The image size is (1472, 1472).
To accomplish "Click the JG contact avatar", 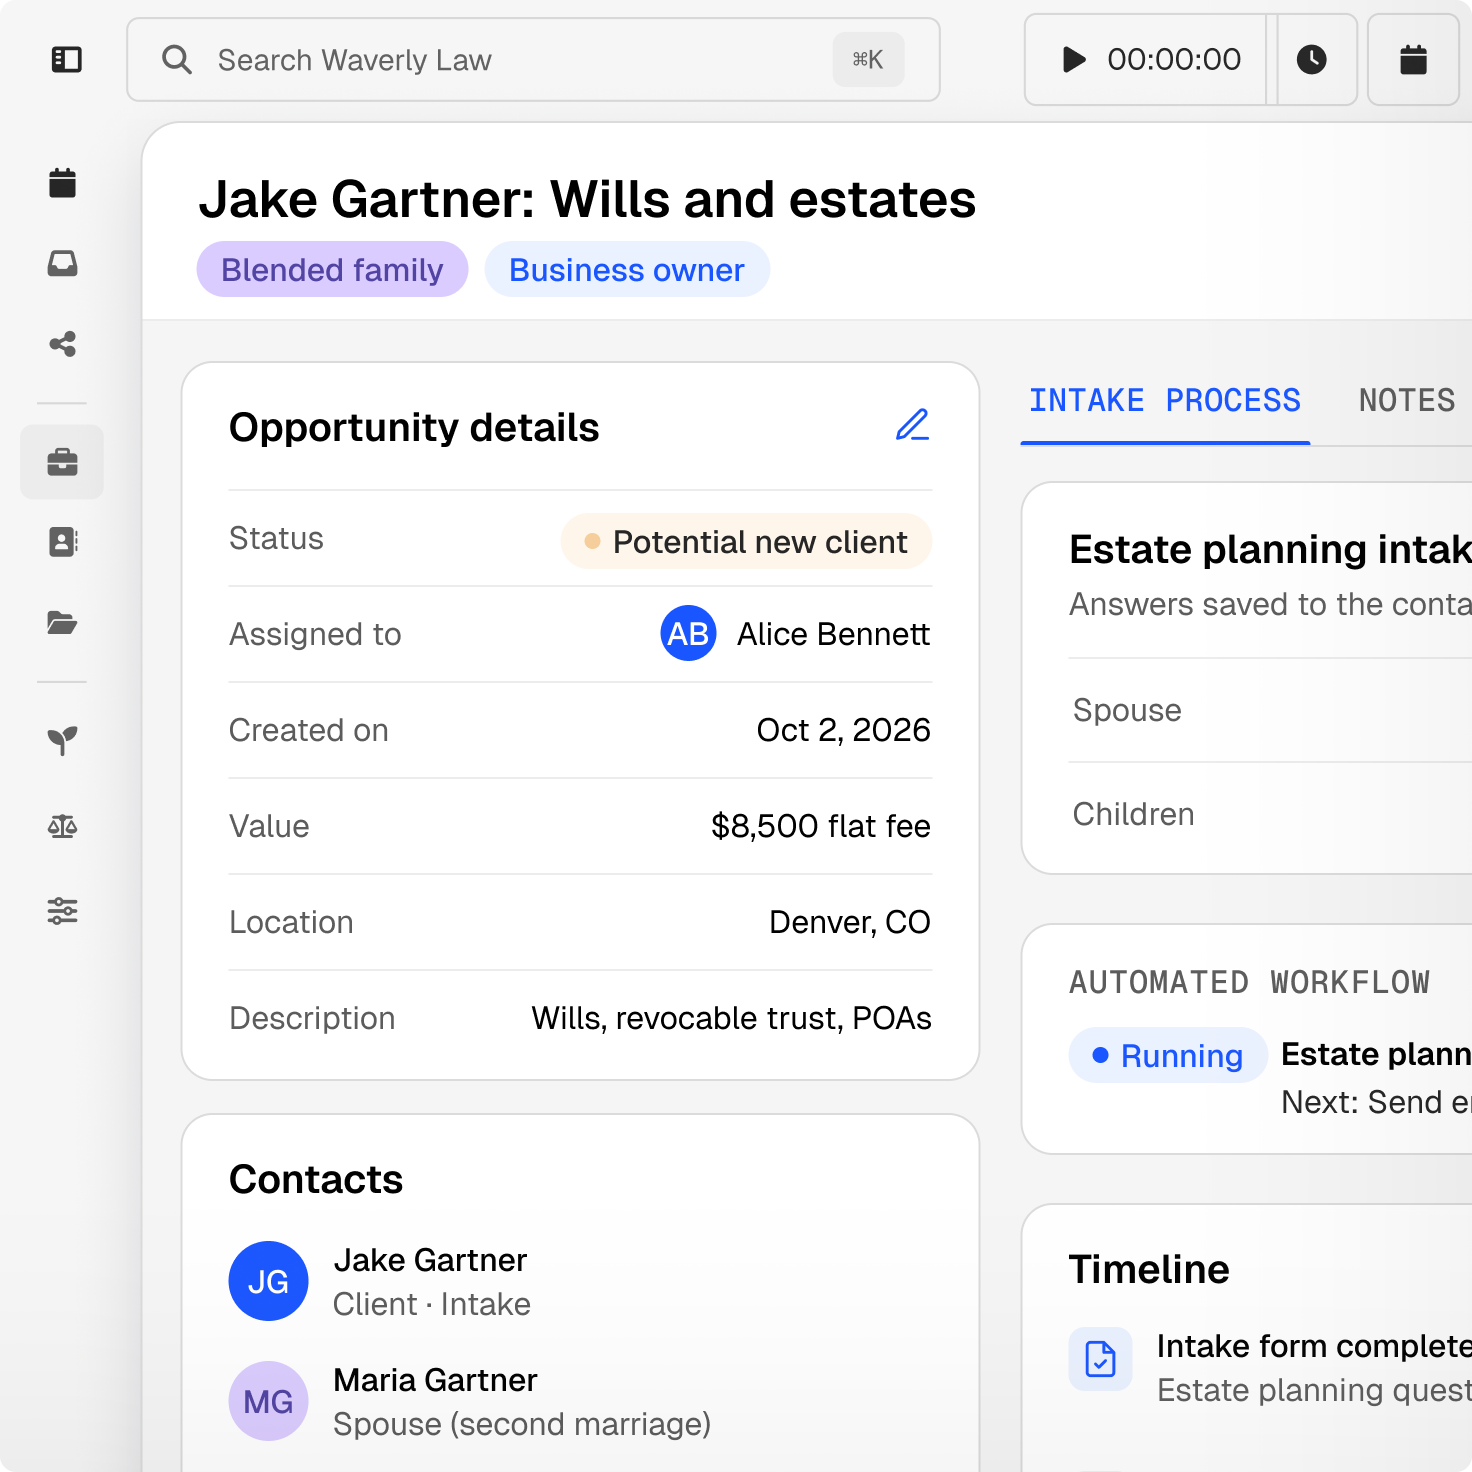I will [x=268, y=1281].
